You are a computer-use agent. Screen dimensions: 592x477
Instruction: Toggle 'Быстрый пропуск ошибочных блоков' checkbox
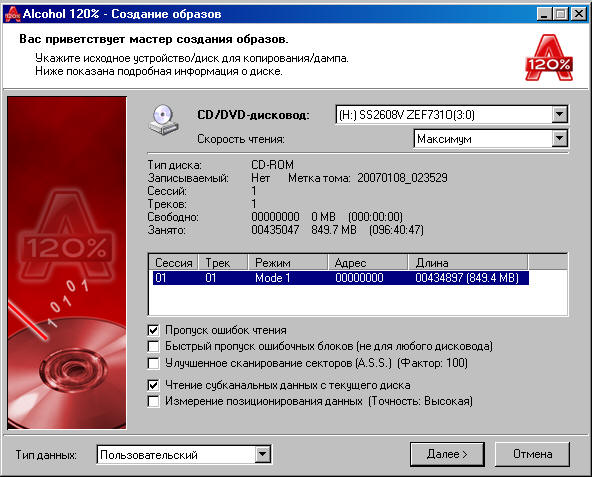[153, 346]
